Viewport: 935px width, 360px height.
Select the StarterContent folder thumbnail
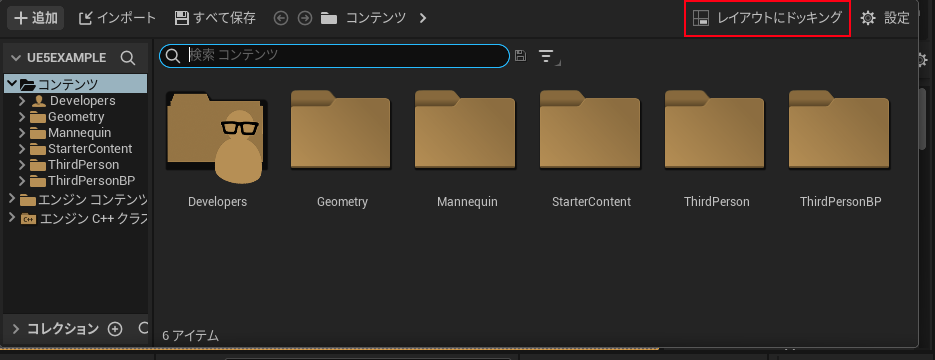[x=590, y=130]
